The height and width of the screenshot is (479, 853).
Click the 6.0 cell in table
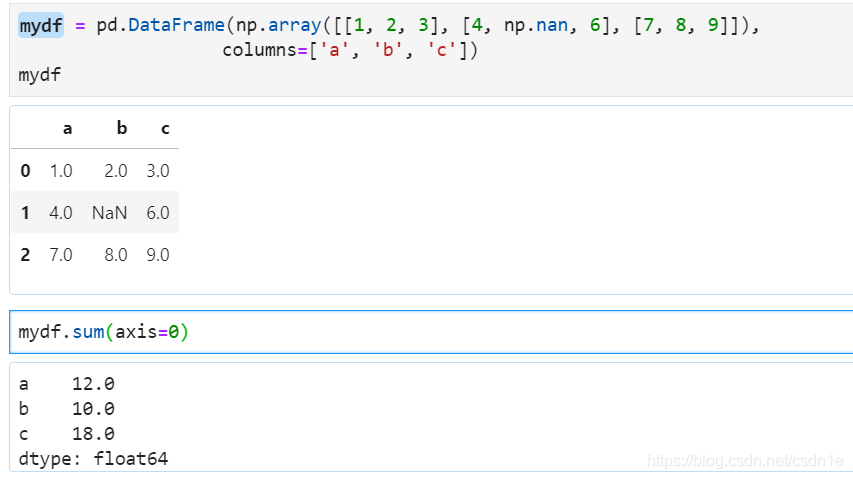[158, 213]
